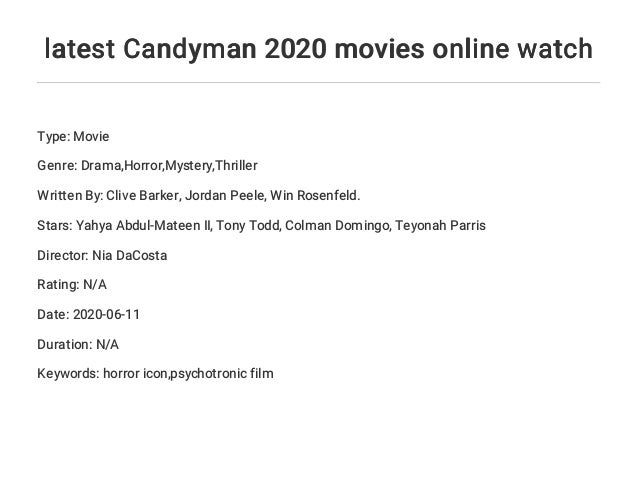Viewport: 638px width, 479px height.
Task: Click the 'Stars' line of cast names
Action: 261,225
